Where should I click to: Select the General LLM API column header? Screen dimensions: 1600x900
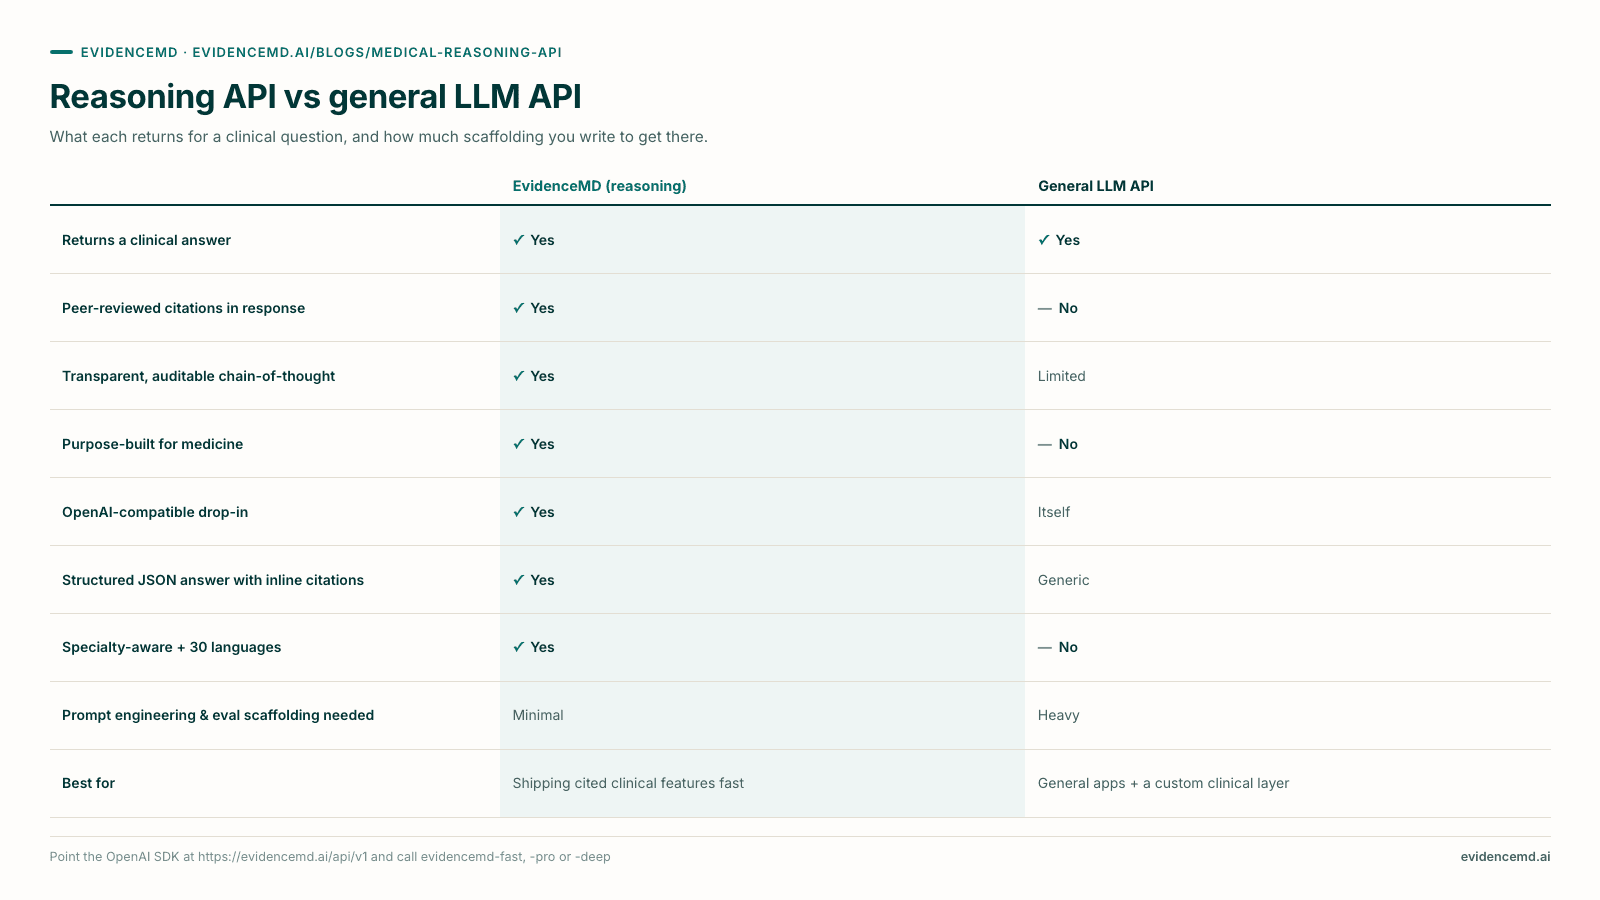tap(1096, 186)
